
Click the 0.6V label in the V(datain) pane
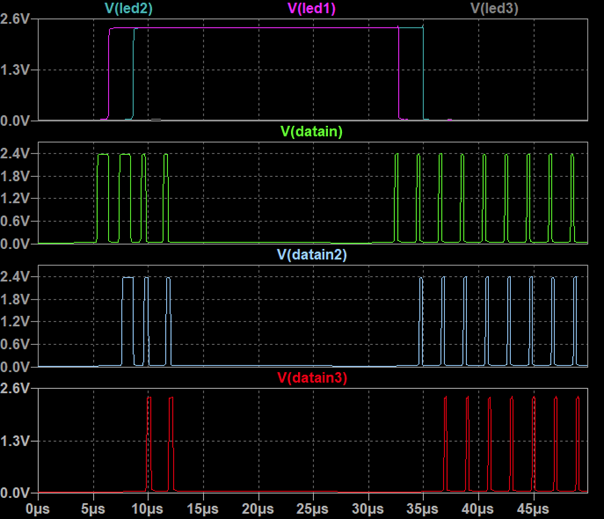(x=17, y=221)
